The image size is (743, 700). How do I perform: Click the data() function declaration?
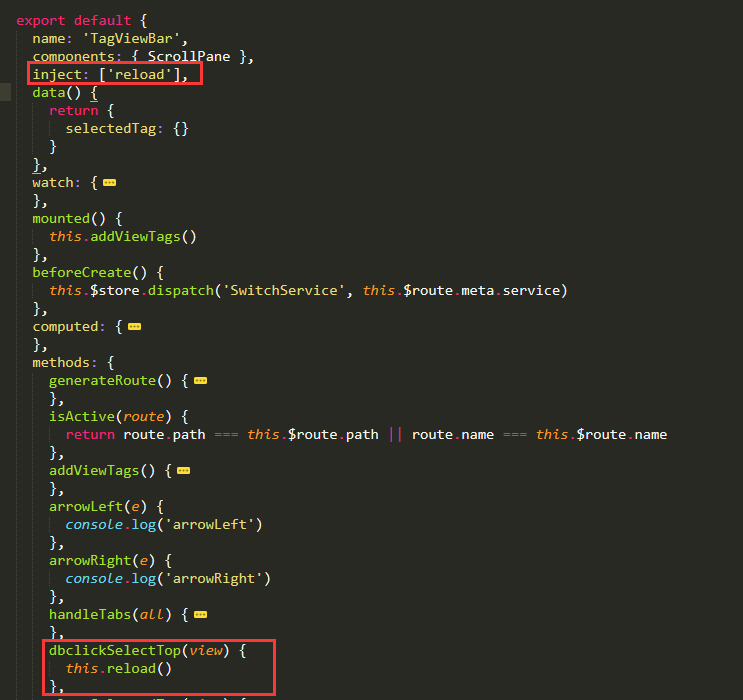65,93
